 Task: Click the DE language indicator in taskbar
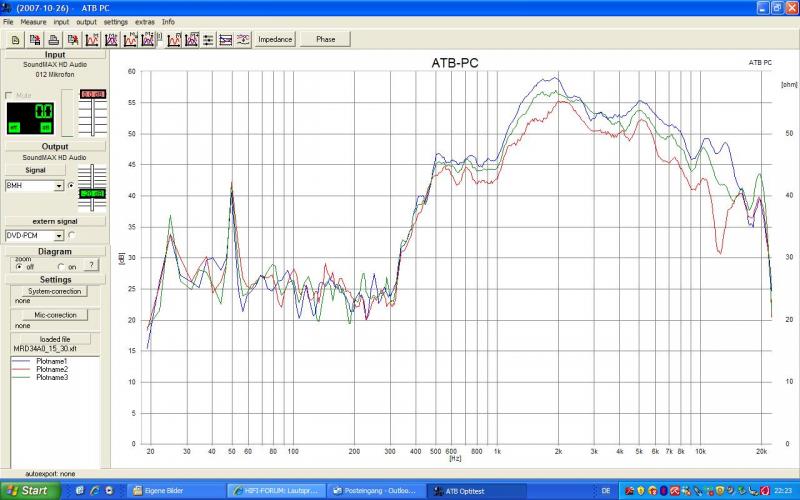point(606,491)
